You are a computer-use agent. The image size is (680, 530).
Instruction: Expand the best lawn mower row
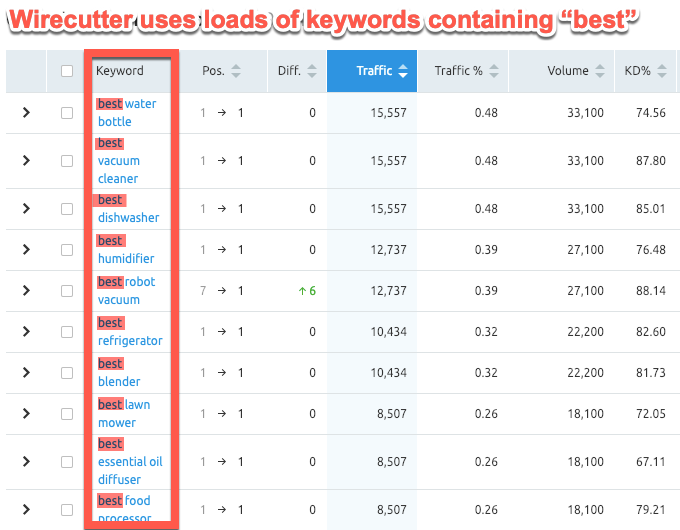click(x=26, y=414)
